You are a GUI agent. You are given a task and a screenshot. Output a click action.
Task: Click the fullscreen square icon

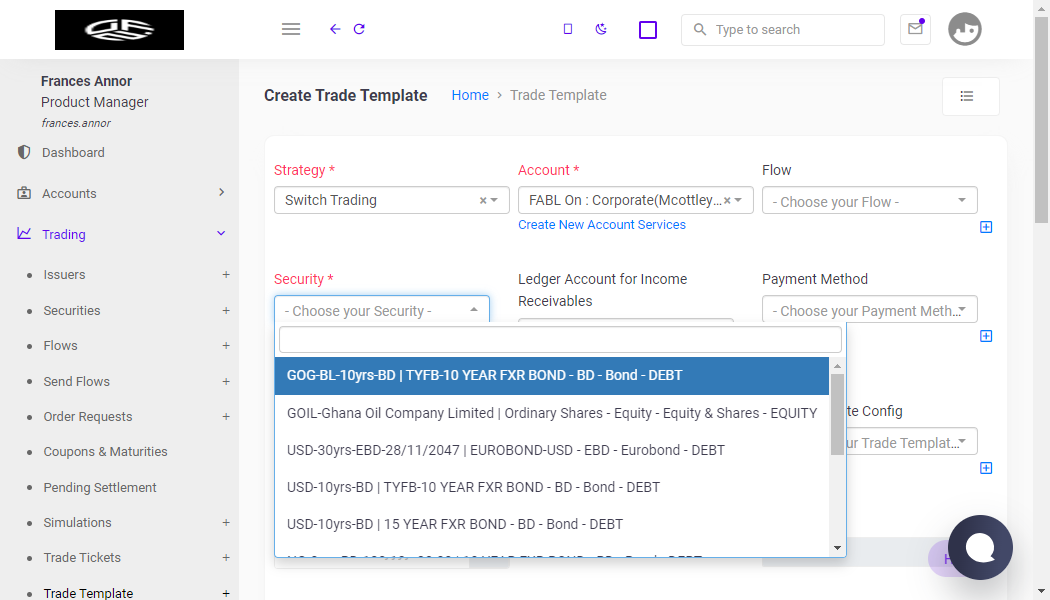tap(648, 29)
